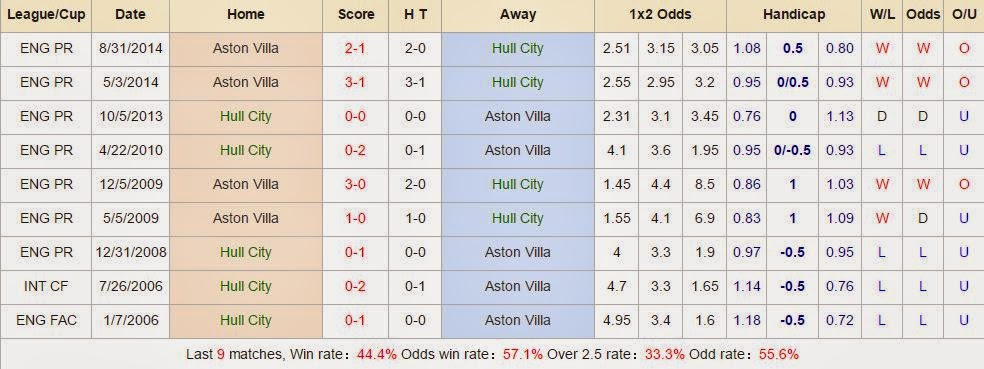Click the 0-2 score on 4/22/2010
984x369 pixels.
point(355,150)
